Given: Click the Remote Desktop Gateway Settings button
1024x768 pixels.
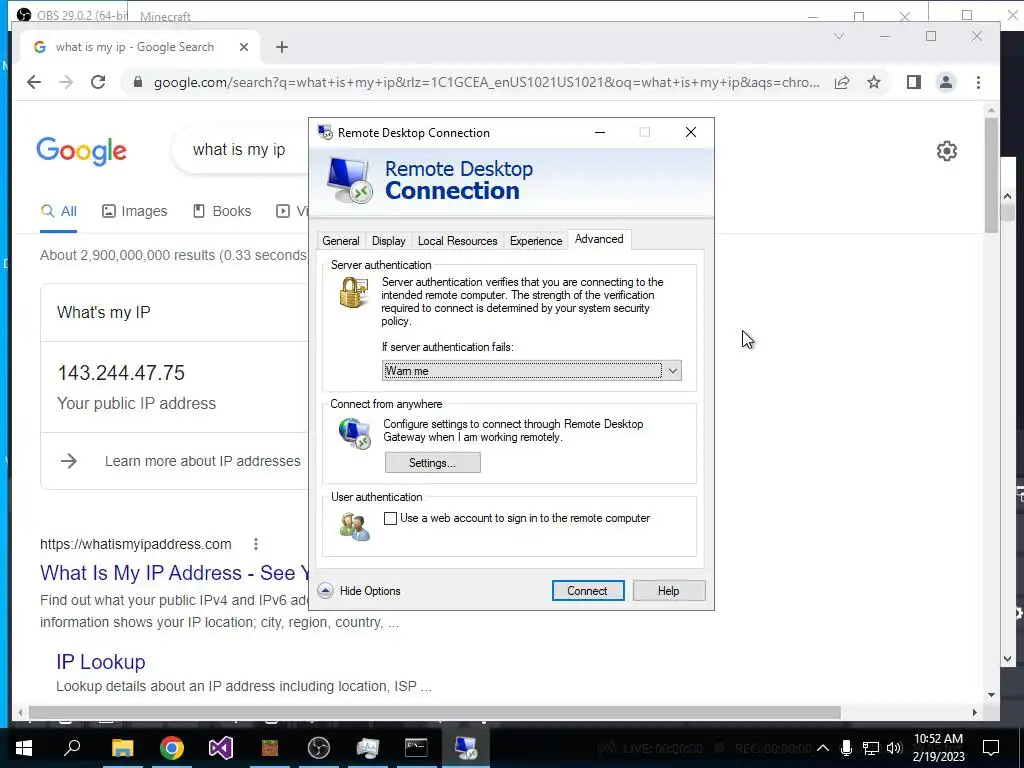Looking at the screenshot, I should click(x=432, y=463).
